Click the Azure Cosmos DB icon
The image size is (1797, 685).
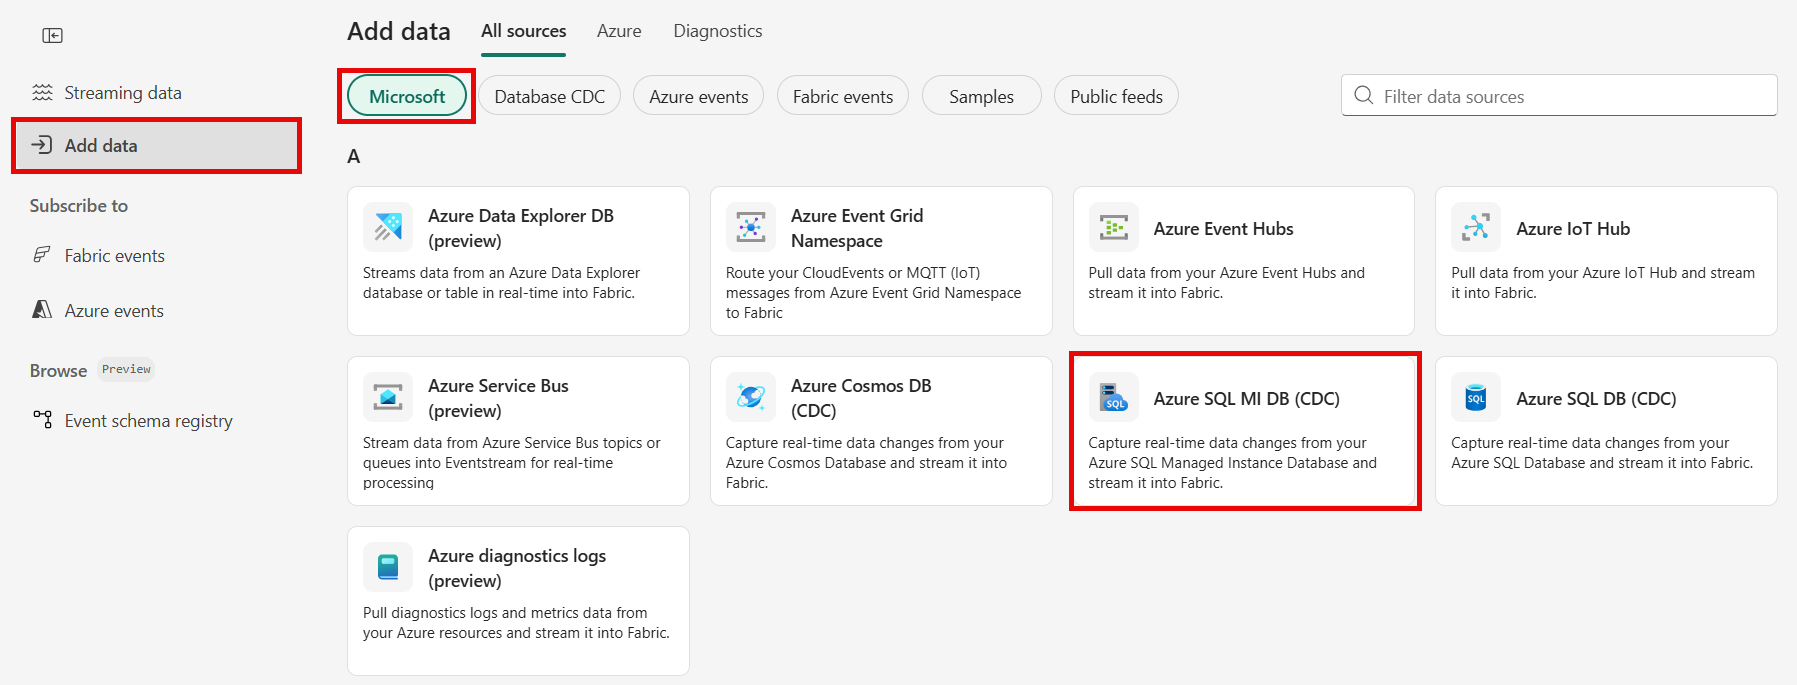click(751, 397)
